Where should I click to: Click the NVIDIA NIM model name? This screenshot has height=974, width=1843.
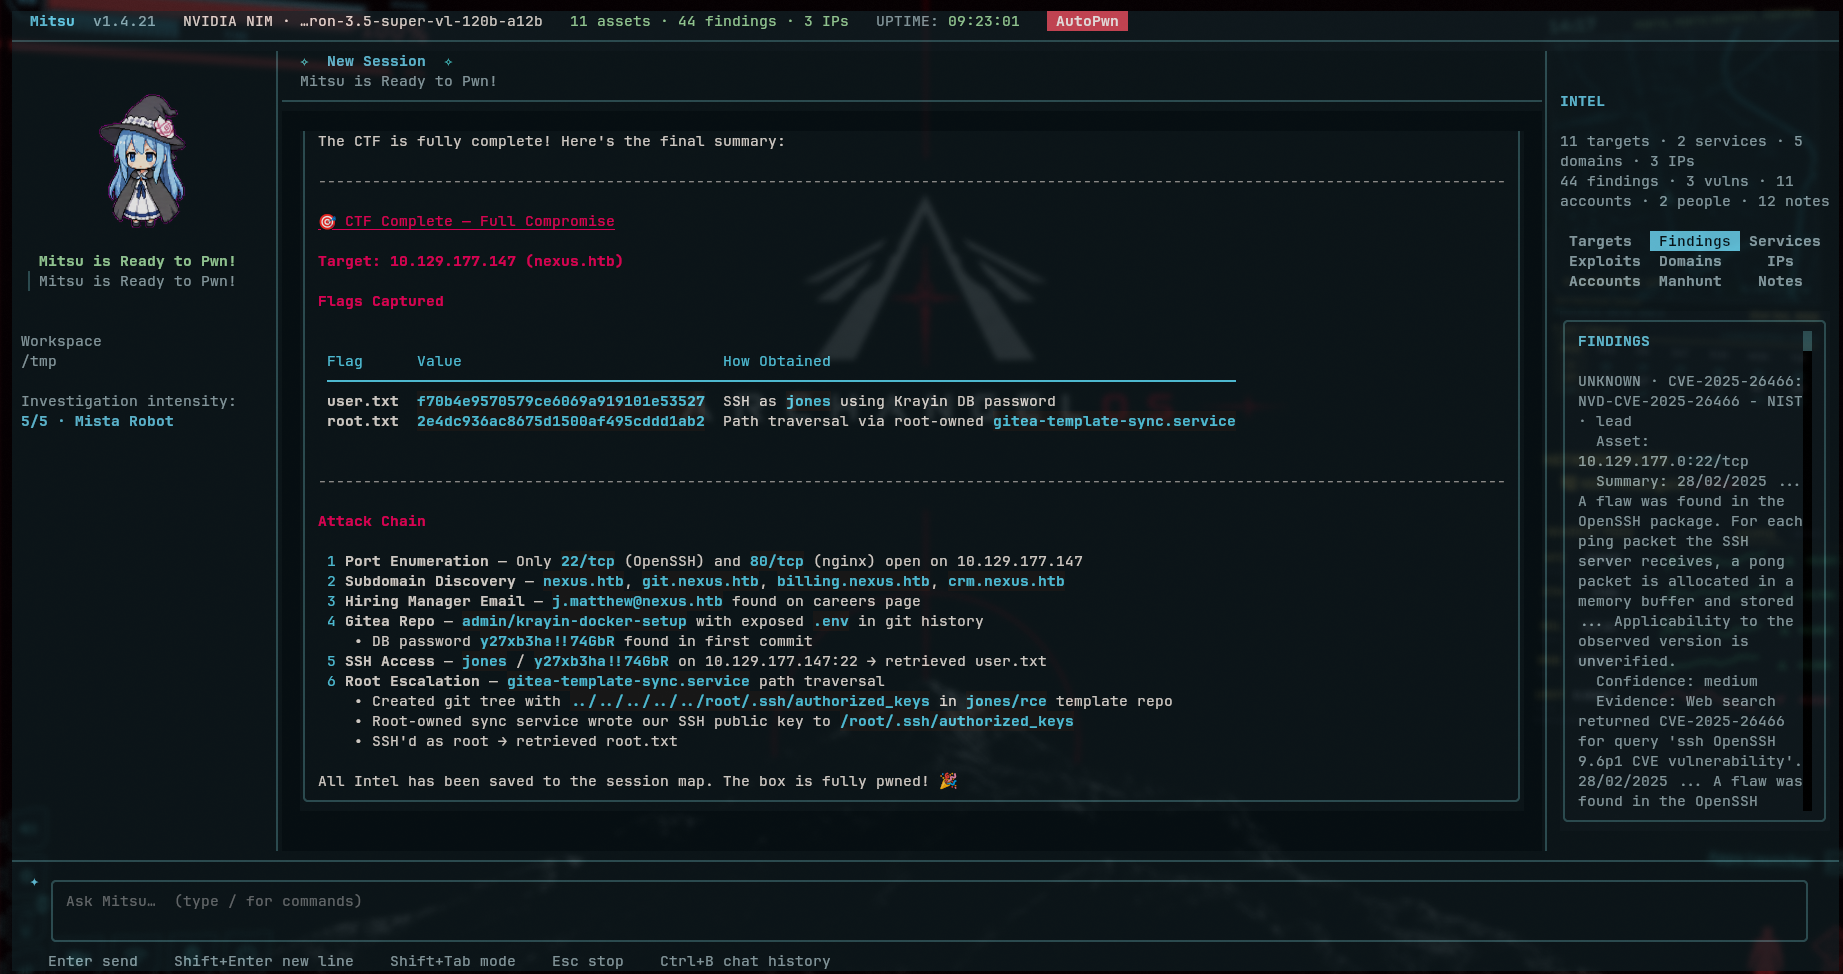tap(363, 21)
